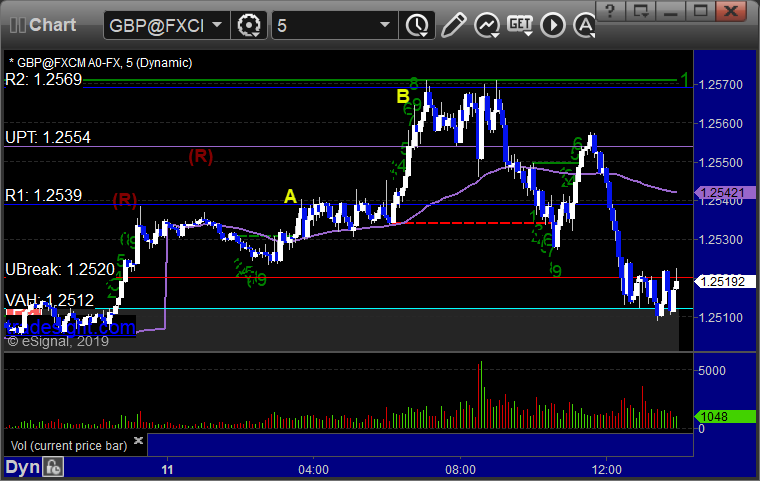Click the 1.25600 price axis label
The image size is (760, 481).
click(x=720, y=124)
